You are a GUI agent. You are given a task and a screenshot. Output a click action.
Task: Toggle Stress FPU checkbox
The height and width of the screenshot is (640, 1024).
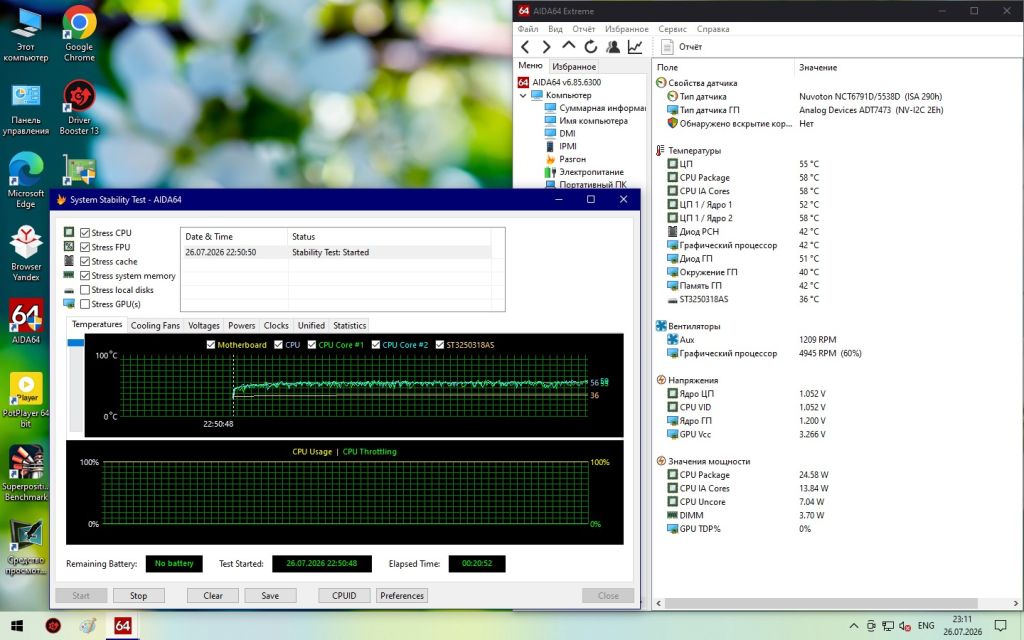pos(85,247)
